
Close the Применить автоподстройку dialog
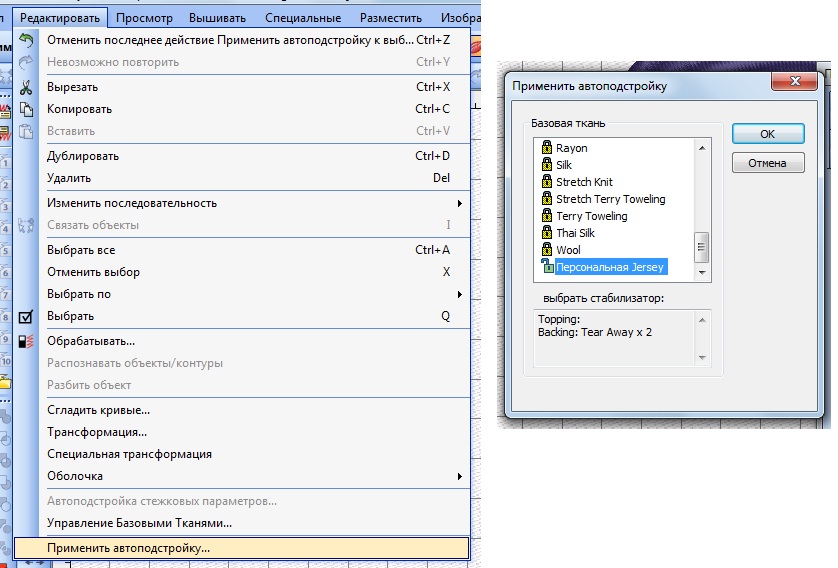click(x=795, y=81)
